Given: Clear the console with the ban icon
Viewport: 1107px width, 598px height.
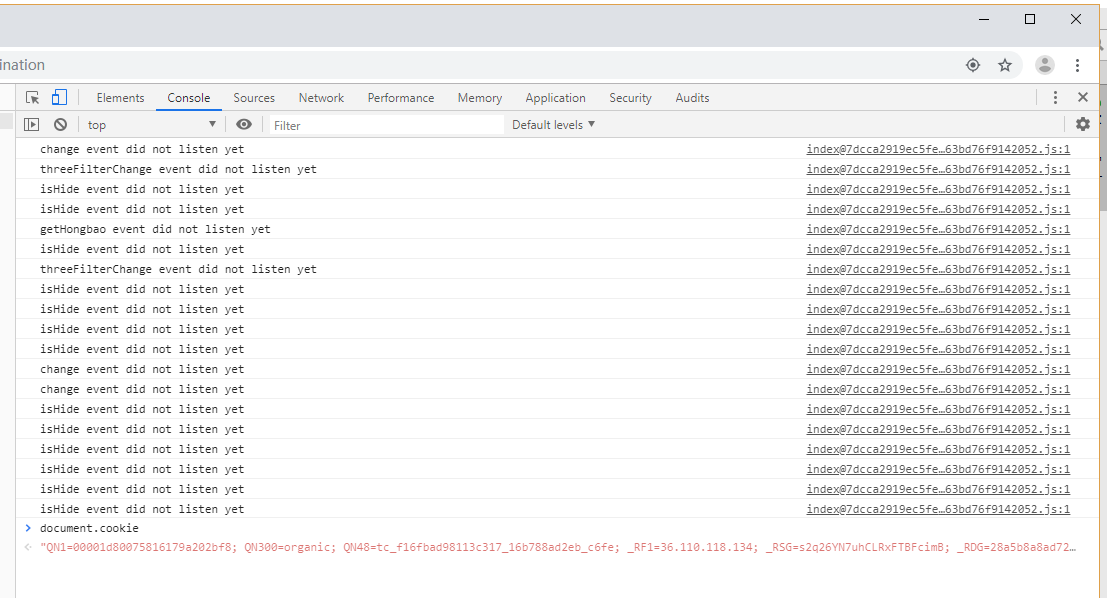Looking at the screenshot, I should click(61, 124).
